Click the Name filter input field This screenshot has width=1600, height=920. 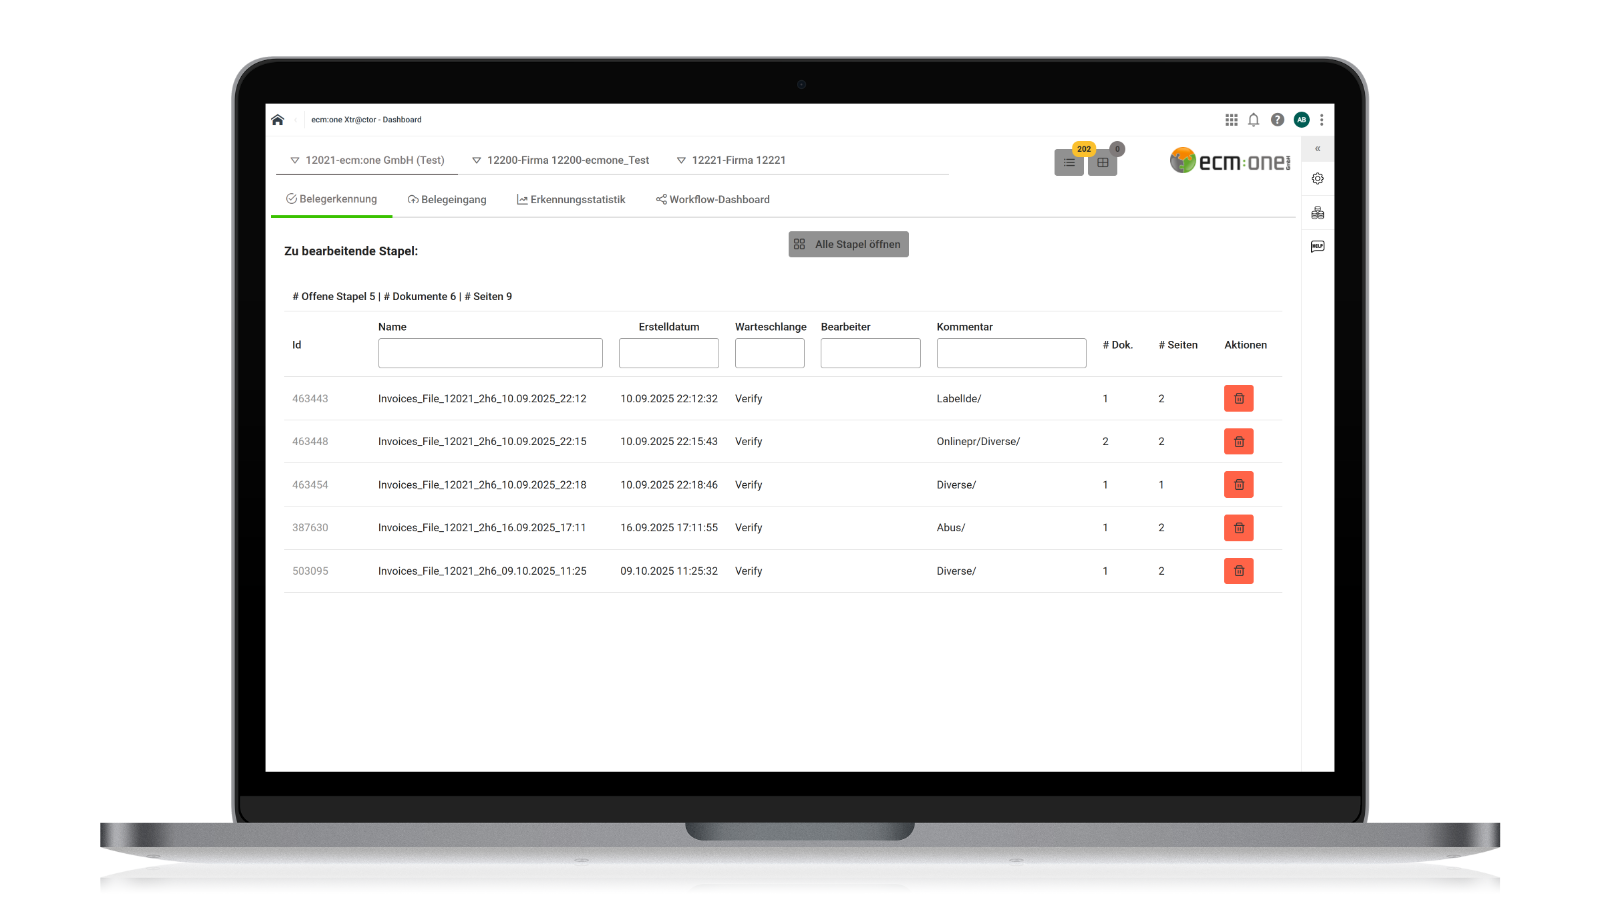point(490,352)
